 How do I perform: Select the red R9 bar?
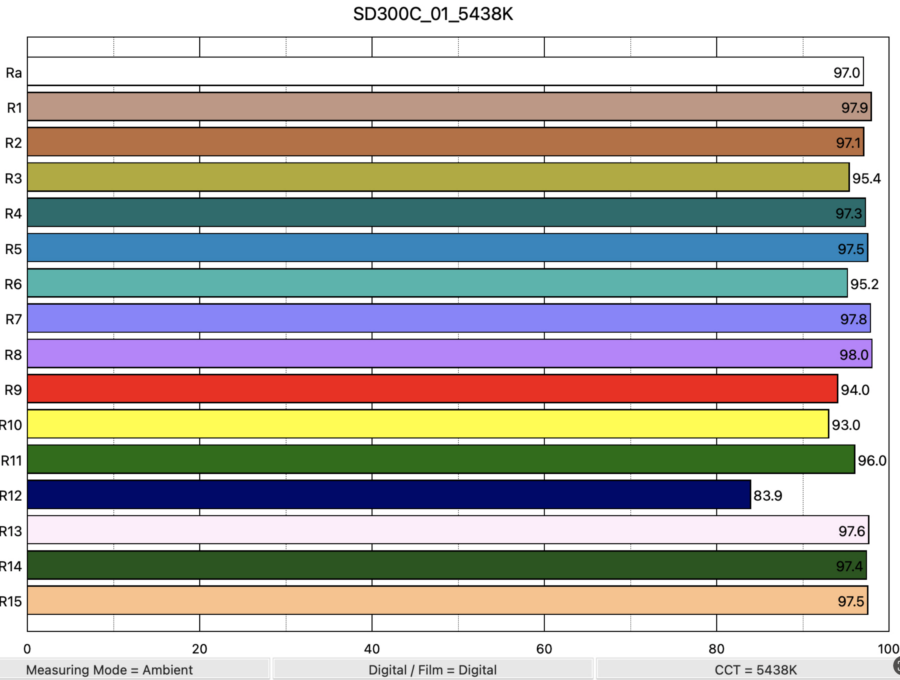[432, 389]
